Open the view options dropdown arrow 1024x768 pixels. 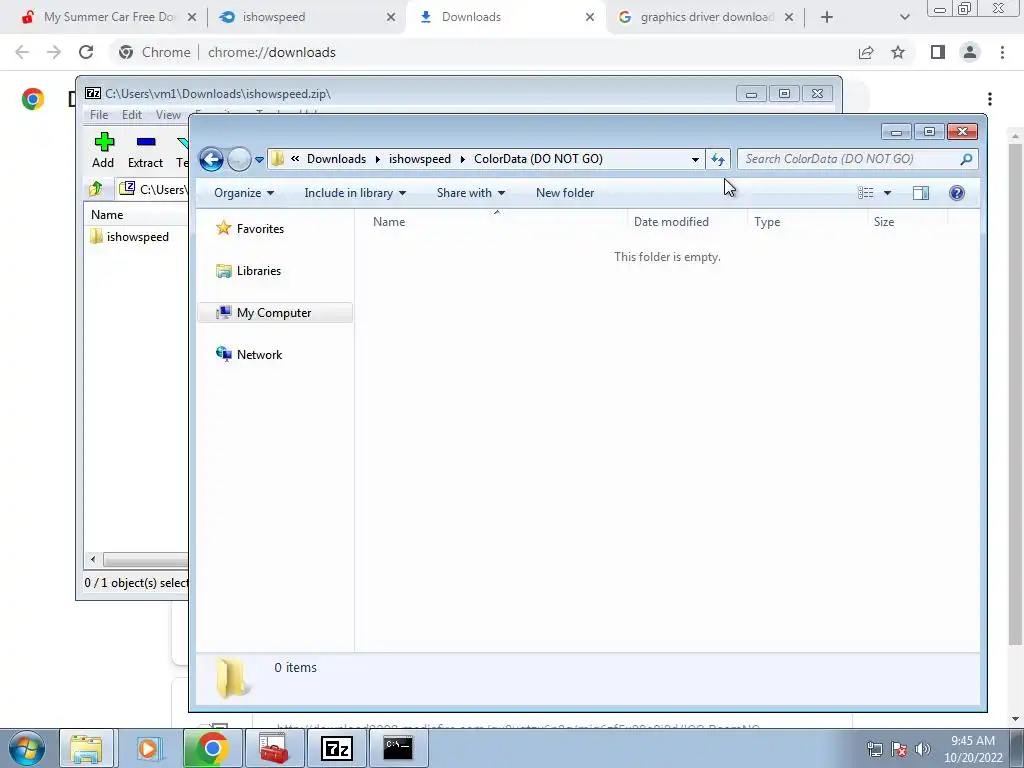pyautogui.click(x=887, y=193)
